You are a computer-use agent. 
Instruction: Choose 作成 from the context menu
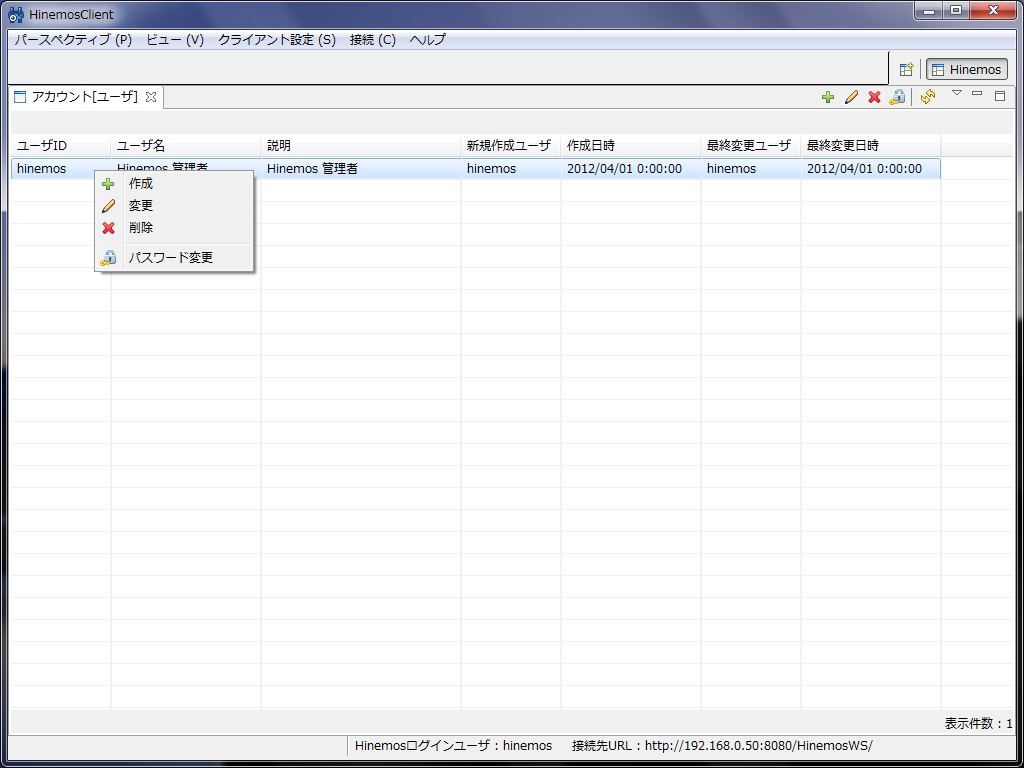pyautogui.click(x=174, y=184)
